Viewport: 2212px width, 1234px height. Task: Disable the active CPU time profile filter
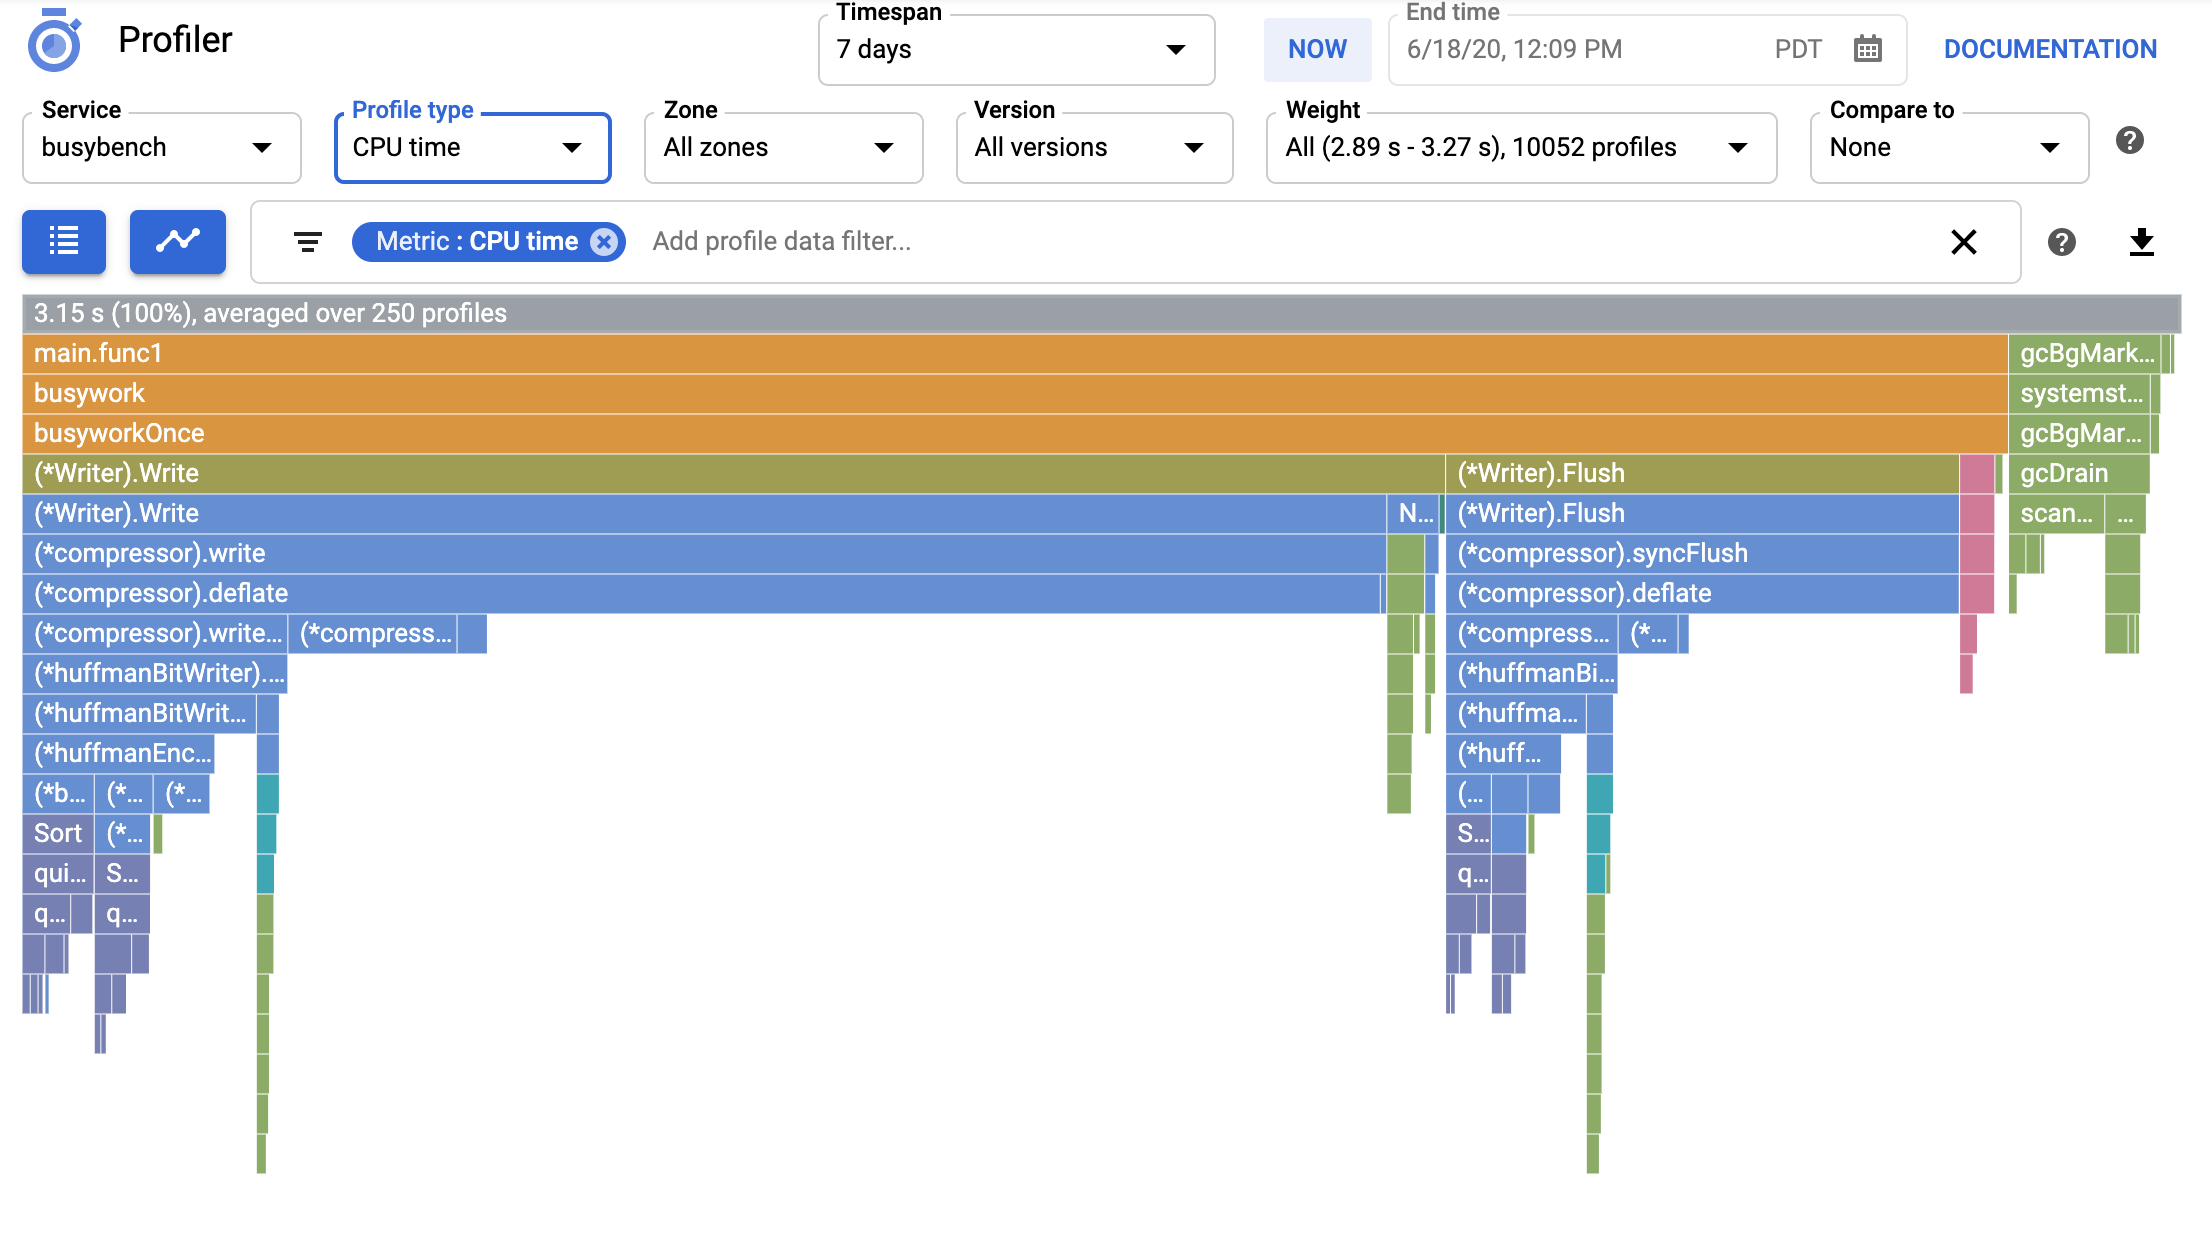point(602,240)
